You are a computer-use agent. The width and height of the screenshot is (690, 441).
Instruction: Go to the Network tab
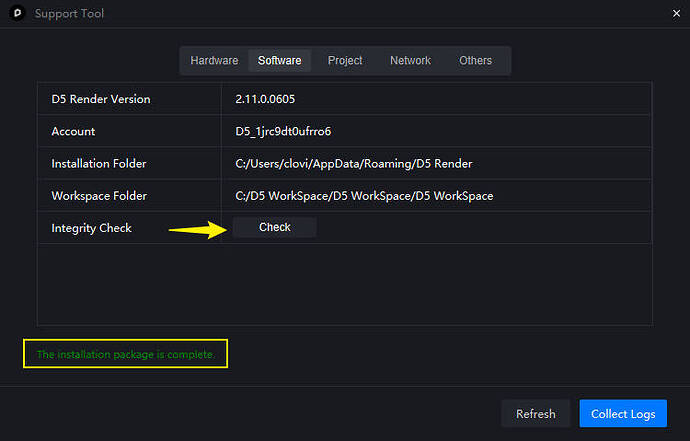pyautogui.click(x=410, y=60)
